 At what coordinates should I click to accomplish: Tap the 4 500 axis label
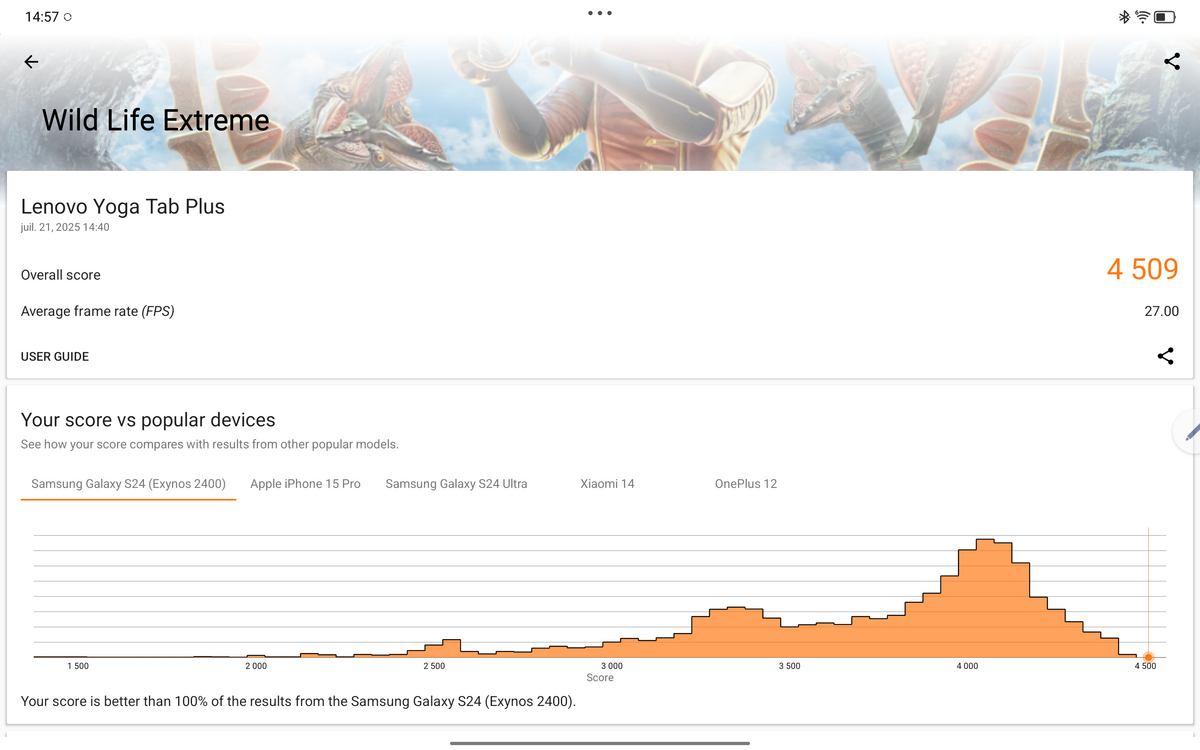(x=1145, y=666)
